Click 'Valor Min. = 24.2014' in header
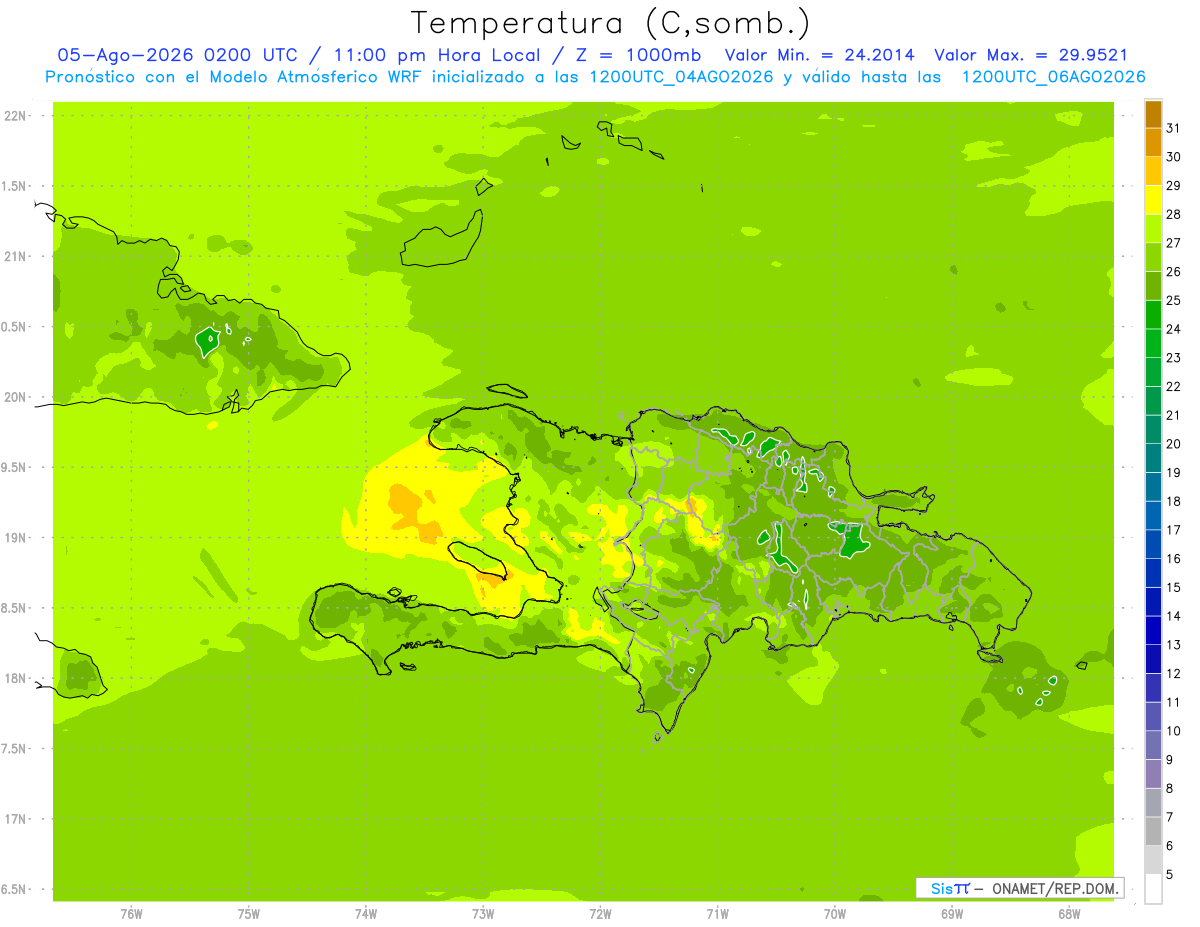The image size is (1200, 927). 819,55
